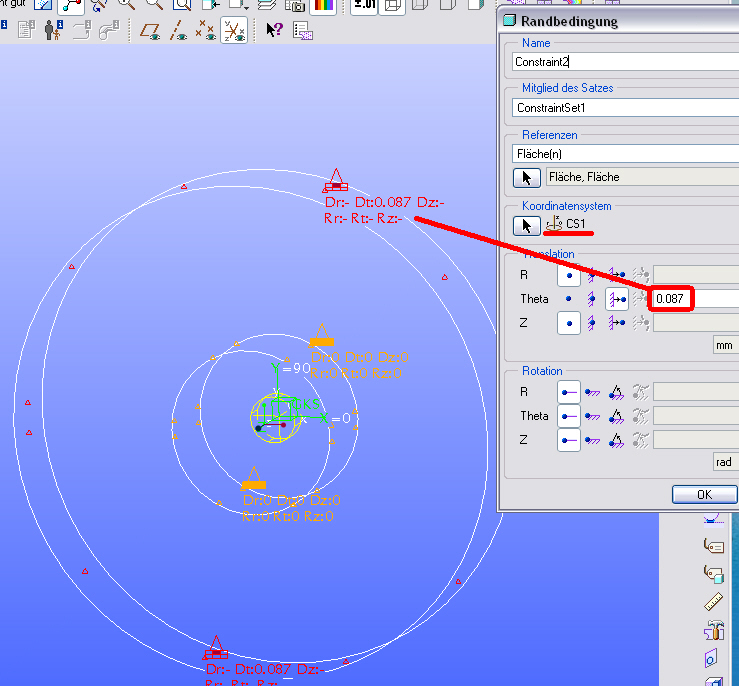Set Rotation Z to fixed

[592, 440]
